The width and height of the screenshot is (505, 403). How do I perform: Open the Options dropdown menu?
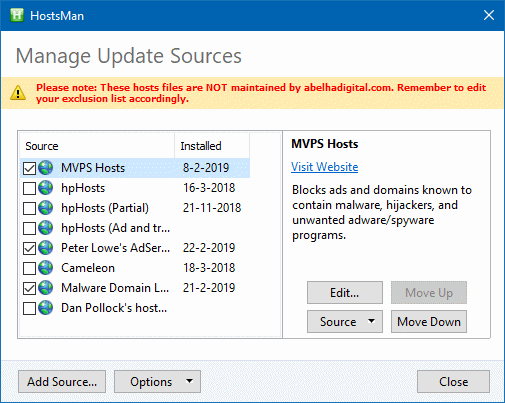click(x=157, y=382)
